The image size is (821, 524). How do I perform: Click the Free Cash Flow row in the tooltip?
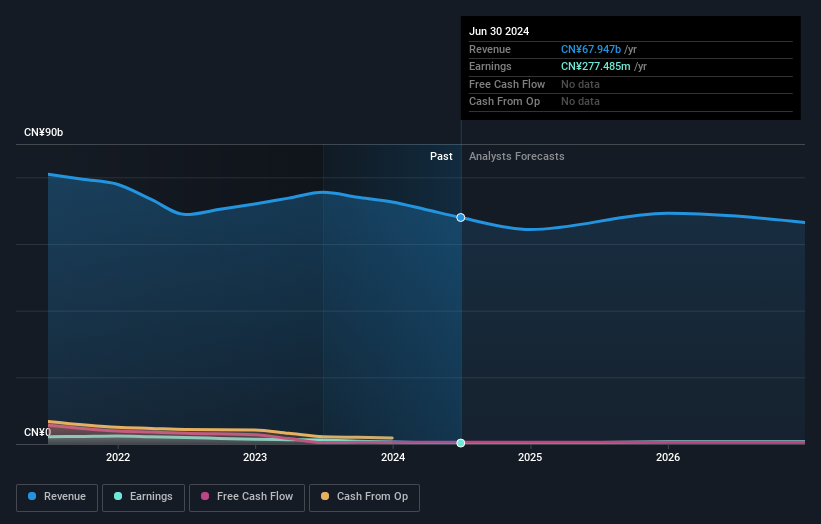coord(630,84)
